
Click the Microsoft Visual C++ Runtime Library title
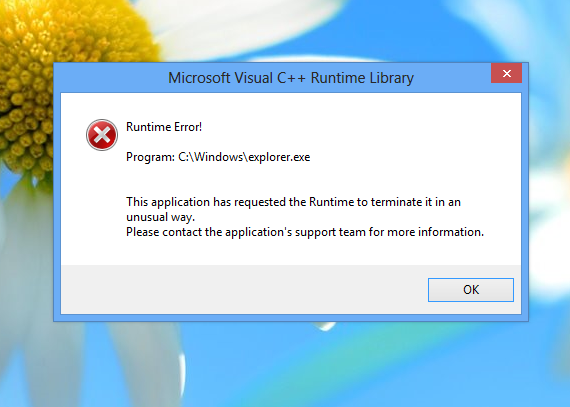291,78
